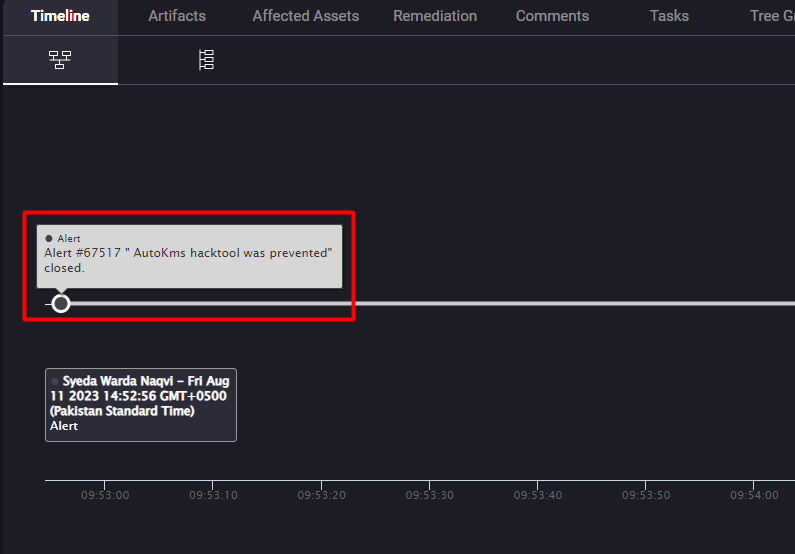This screenshot has height=554, width=795.
Task: Select the graph timeline view icon
Action: [60, 60]
